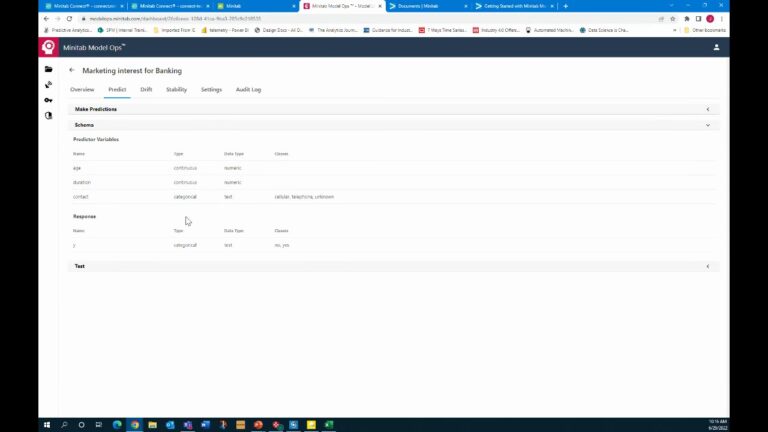Click the Minitab Model Ops logo

tap(48, 48)
